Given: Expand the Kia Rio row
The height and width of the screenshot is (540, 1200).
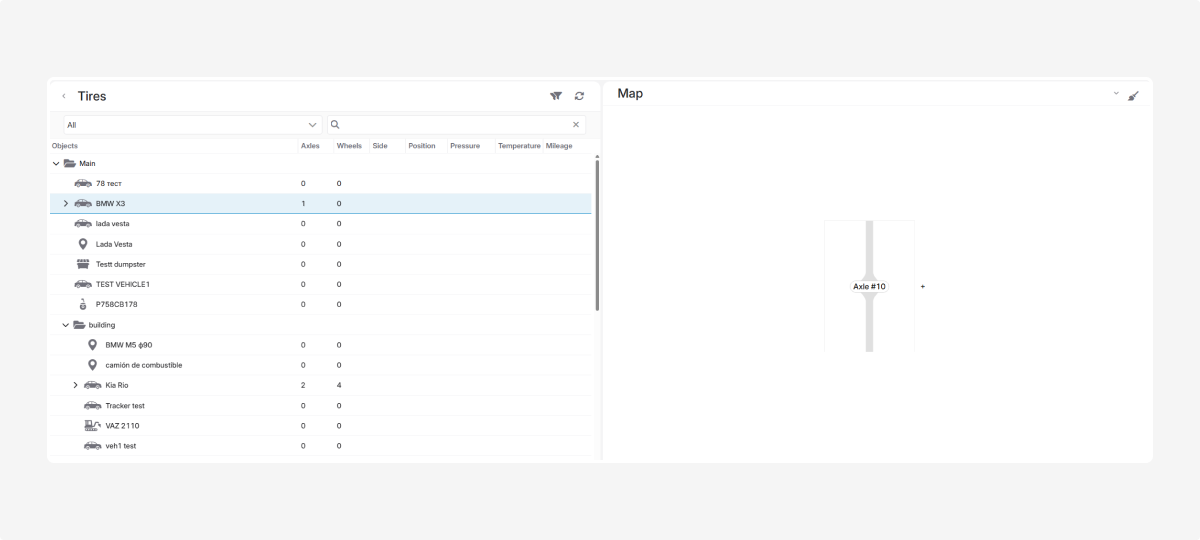Looking at the screenshot, I should tap(76, 385).
